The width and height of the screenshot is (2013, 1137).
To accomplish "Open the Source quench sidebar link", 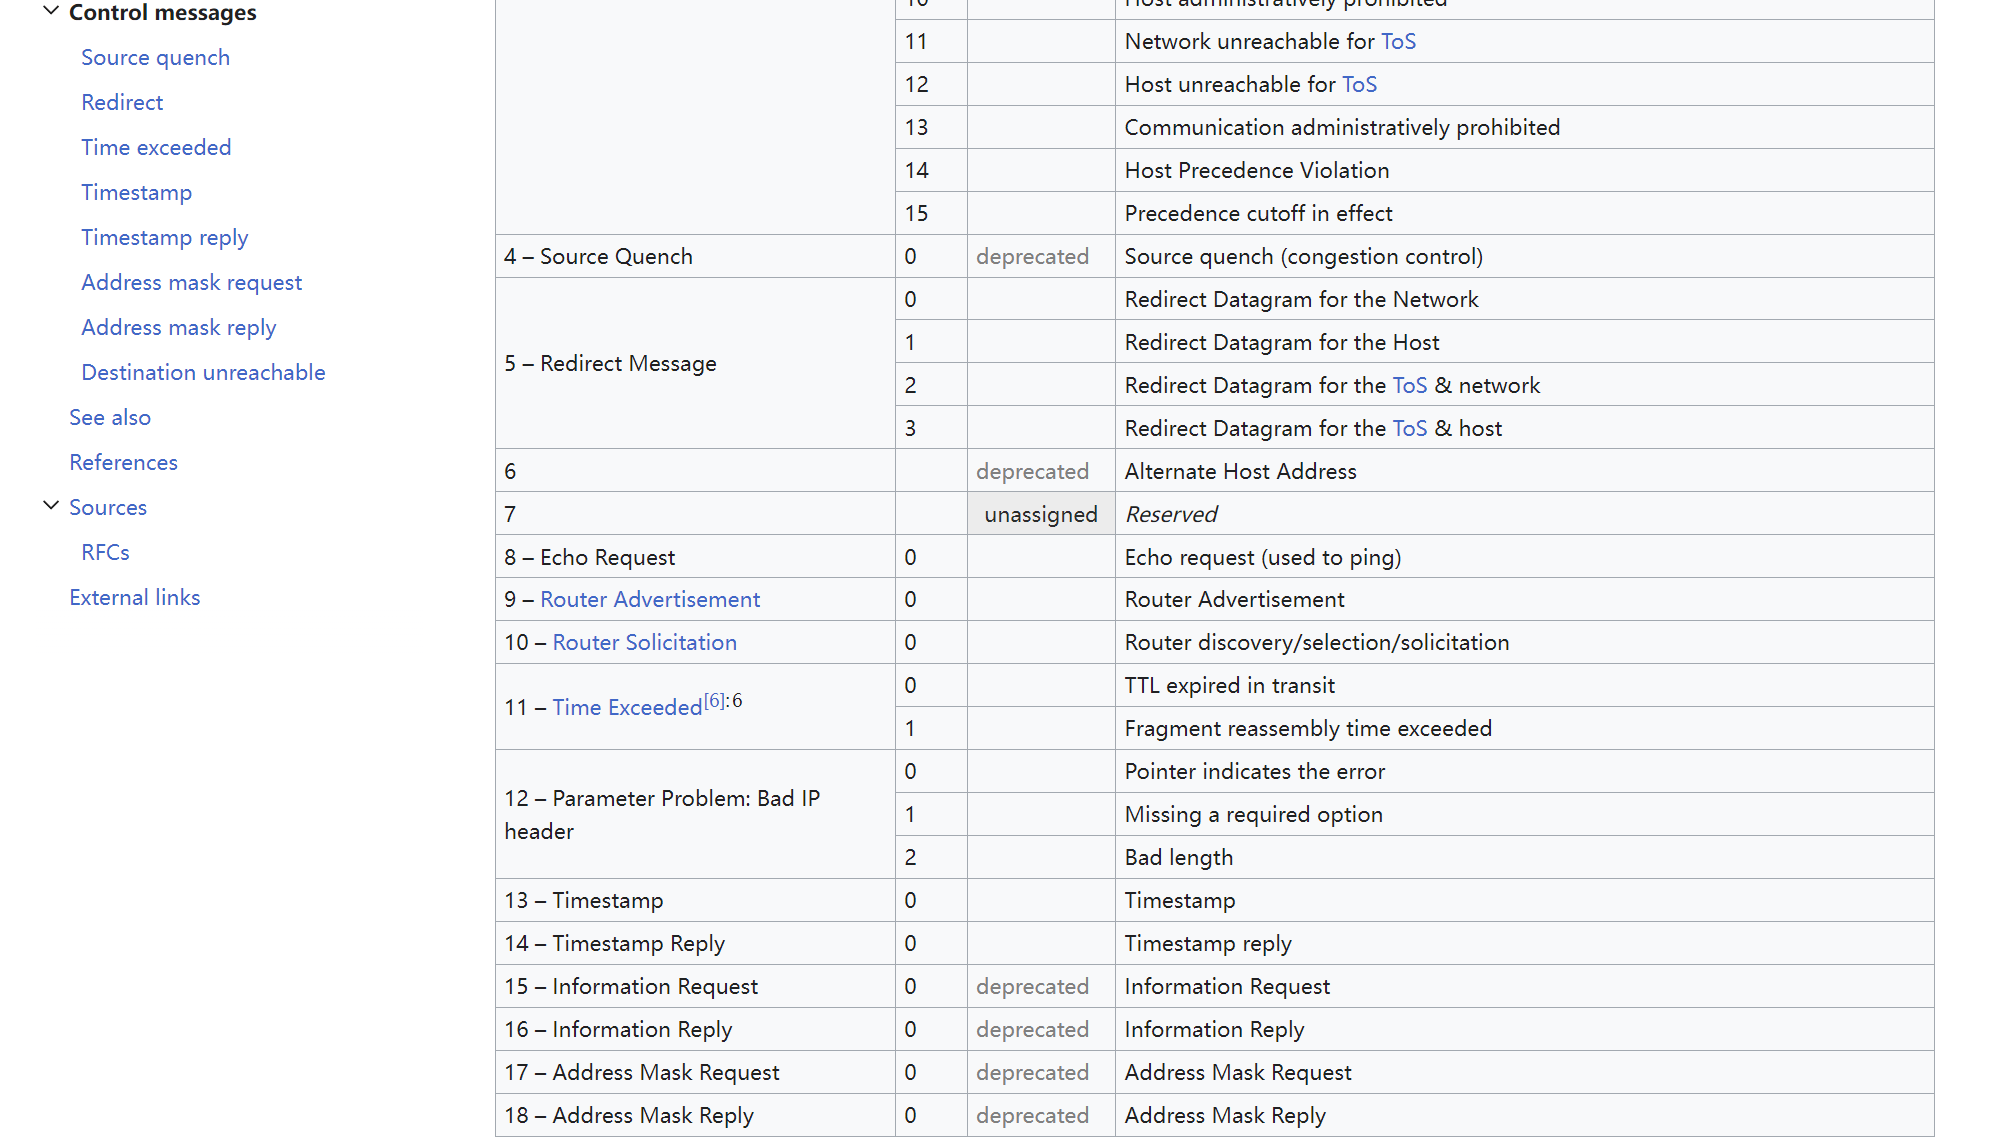I will click(x=155, y=57).
